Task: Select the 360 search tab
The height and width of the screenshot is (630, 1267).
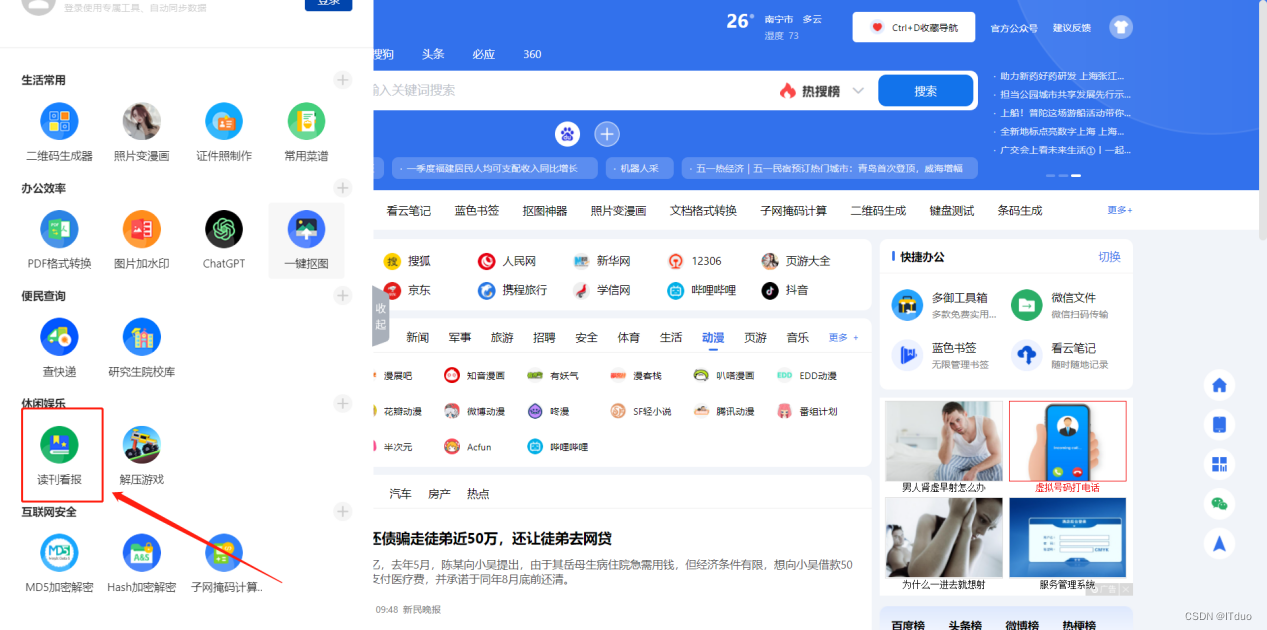Action: 533,54
